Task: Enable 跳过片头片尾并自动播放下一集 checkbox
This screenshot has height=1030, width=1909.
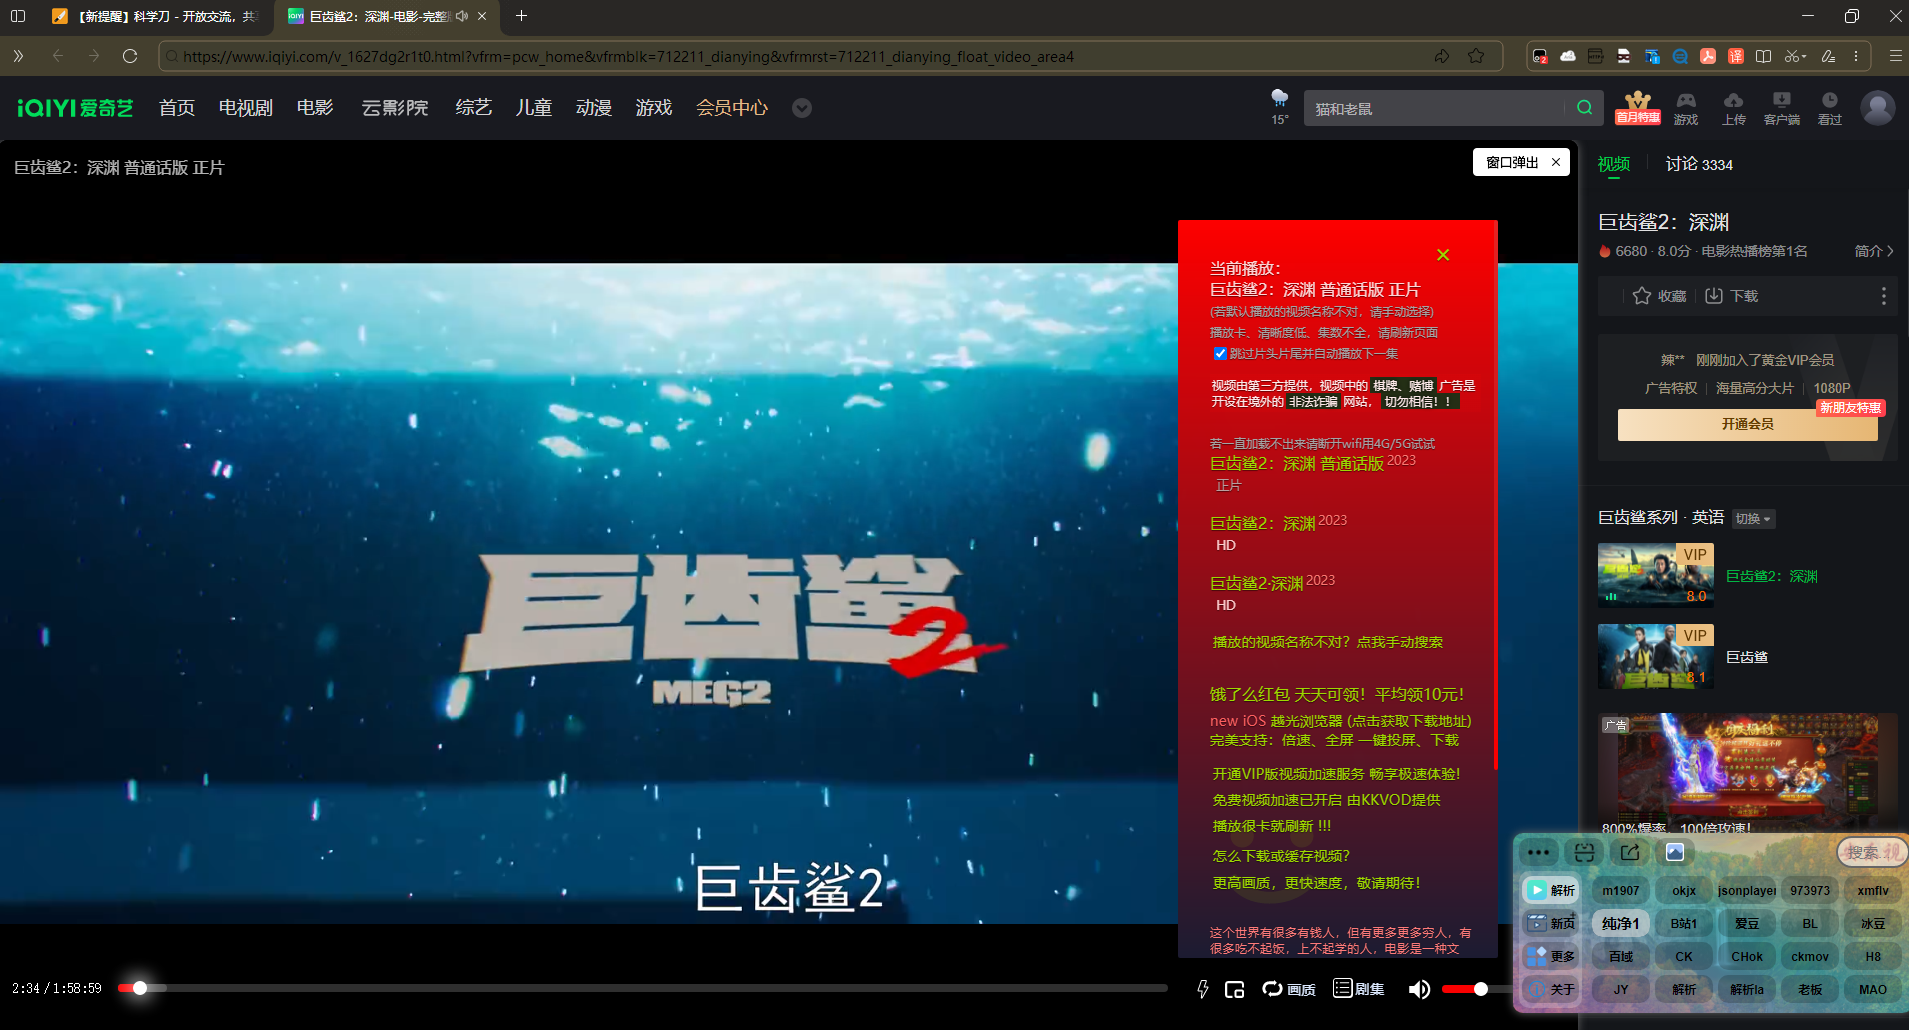Action: pyautogui.click(x=1219, y=353)
